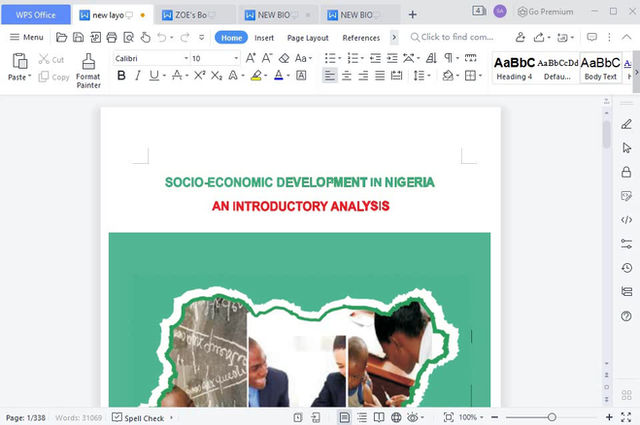Toggle italic text formatting

pos(138,76)
